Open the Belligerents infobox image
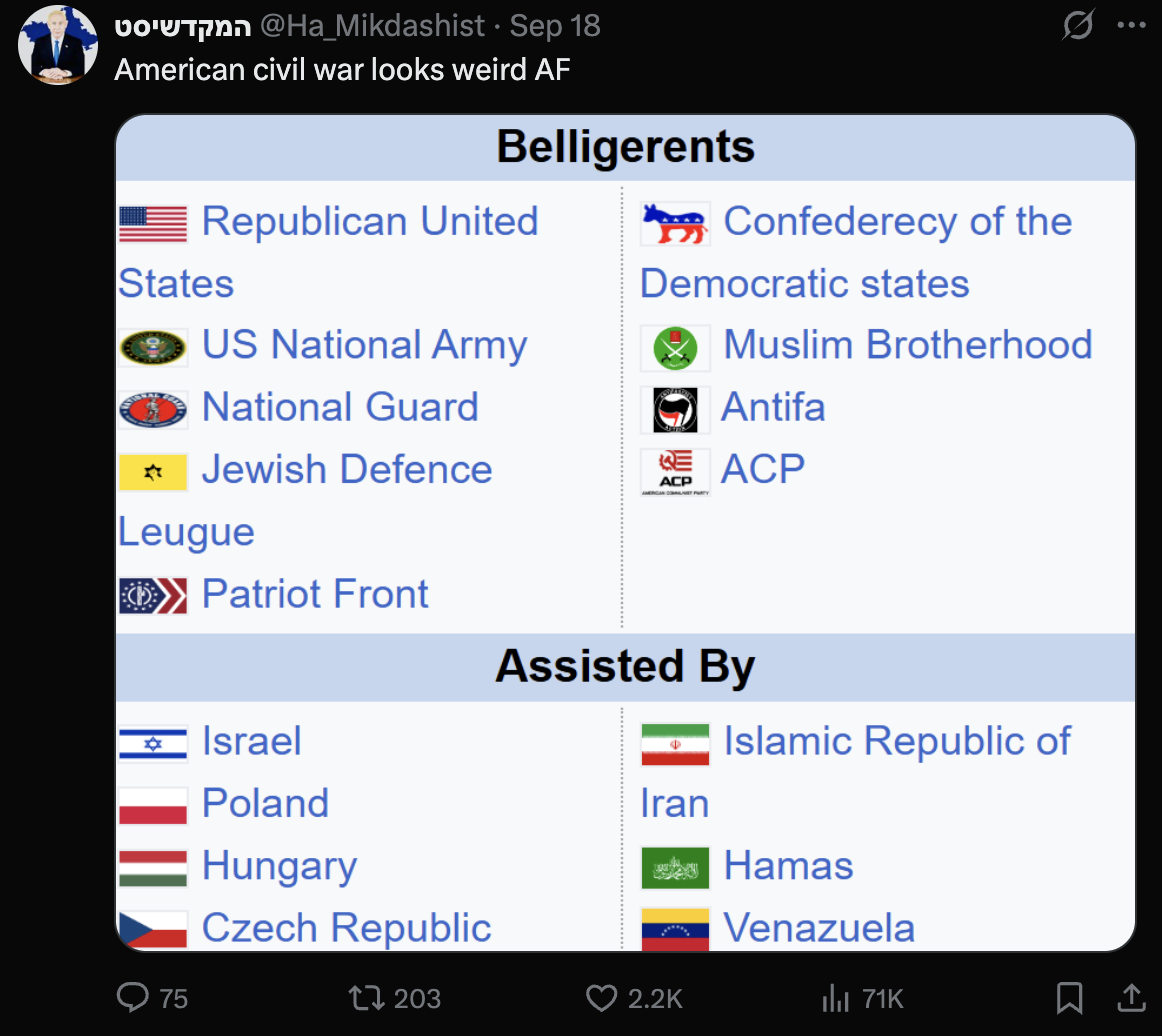 tap(625, 532)
